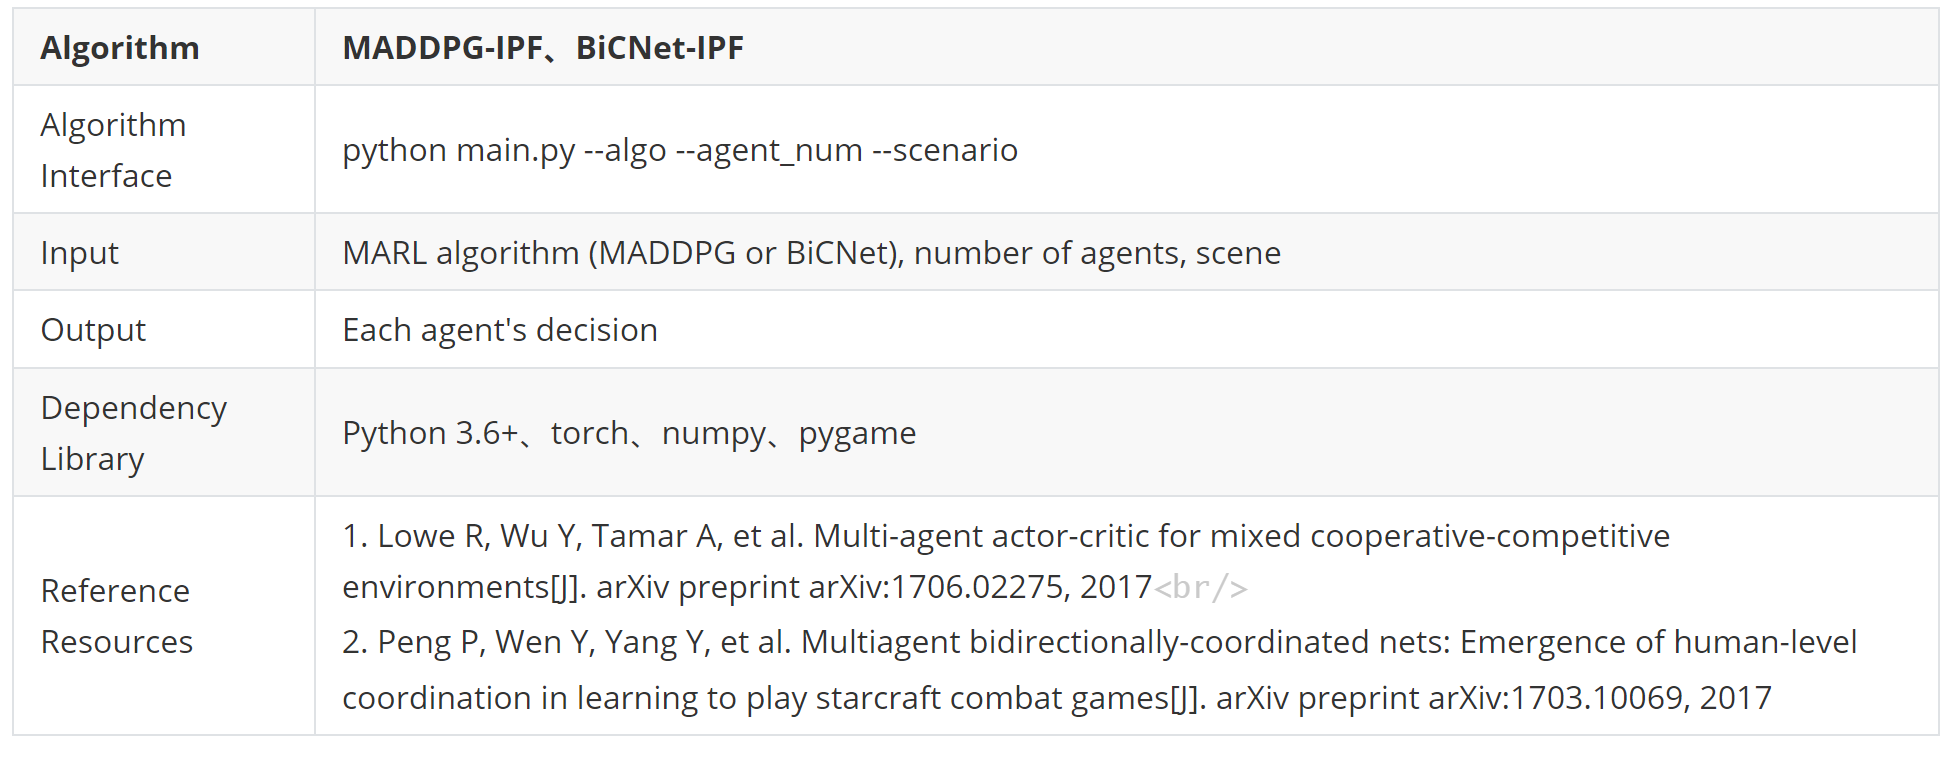1955x762 pixels.
Task: Click the Python 3.6+ dependencies text
Action: coord(629,433)
